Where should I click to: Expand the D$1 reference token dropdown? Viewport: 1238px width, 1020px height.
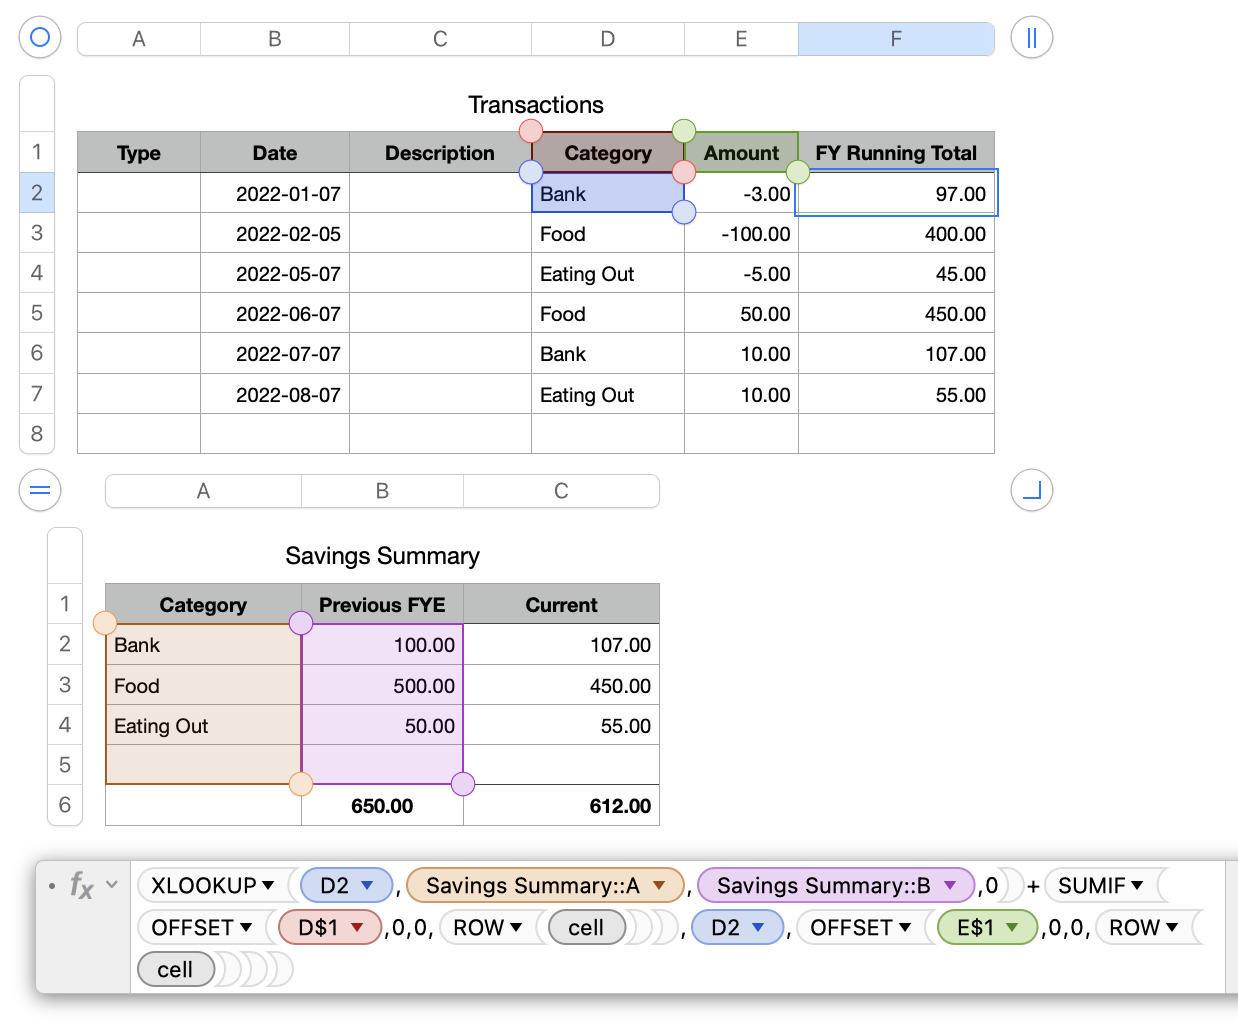pos(358,927)
